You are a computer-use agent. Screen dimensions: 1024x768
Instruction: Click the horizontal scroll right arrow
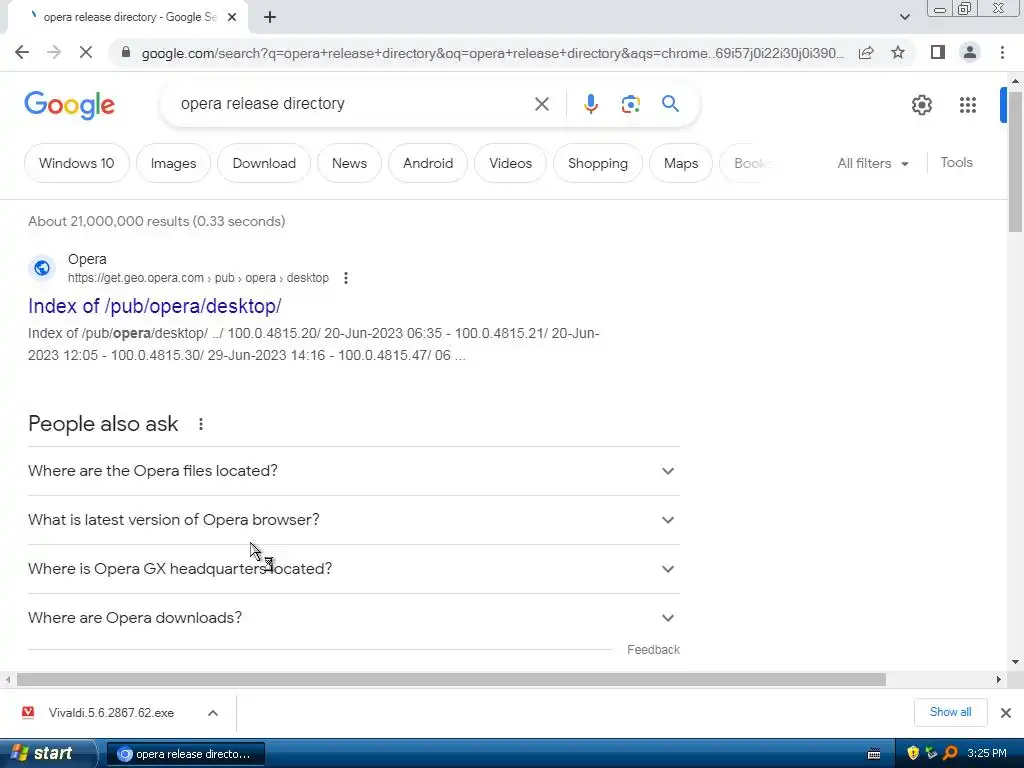[x=999, y=680]
